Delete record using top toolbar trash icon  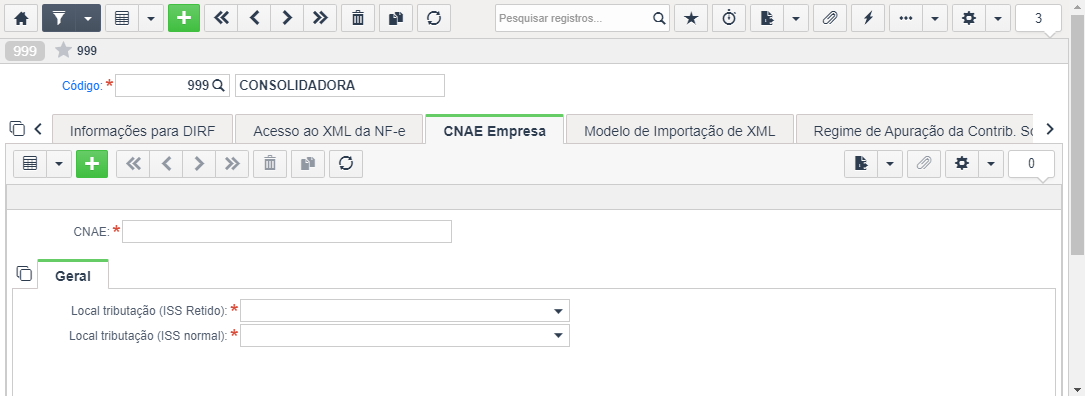[x=358, y=19]
